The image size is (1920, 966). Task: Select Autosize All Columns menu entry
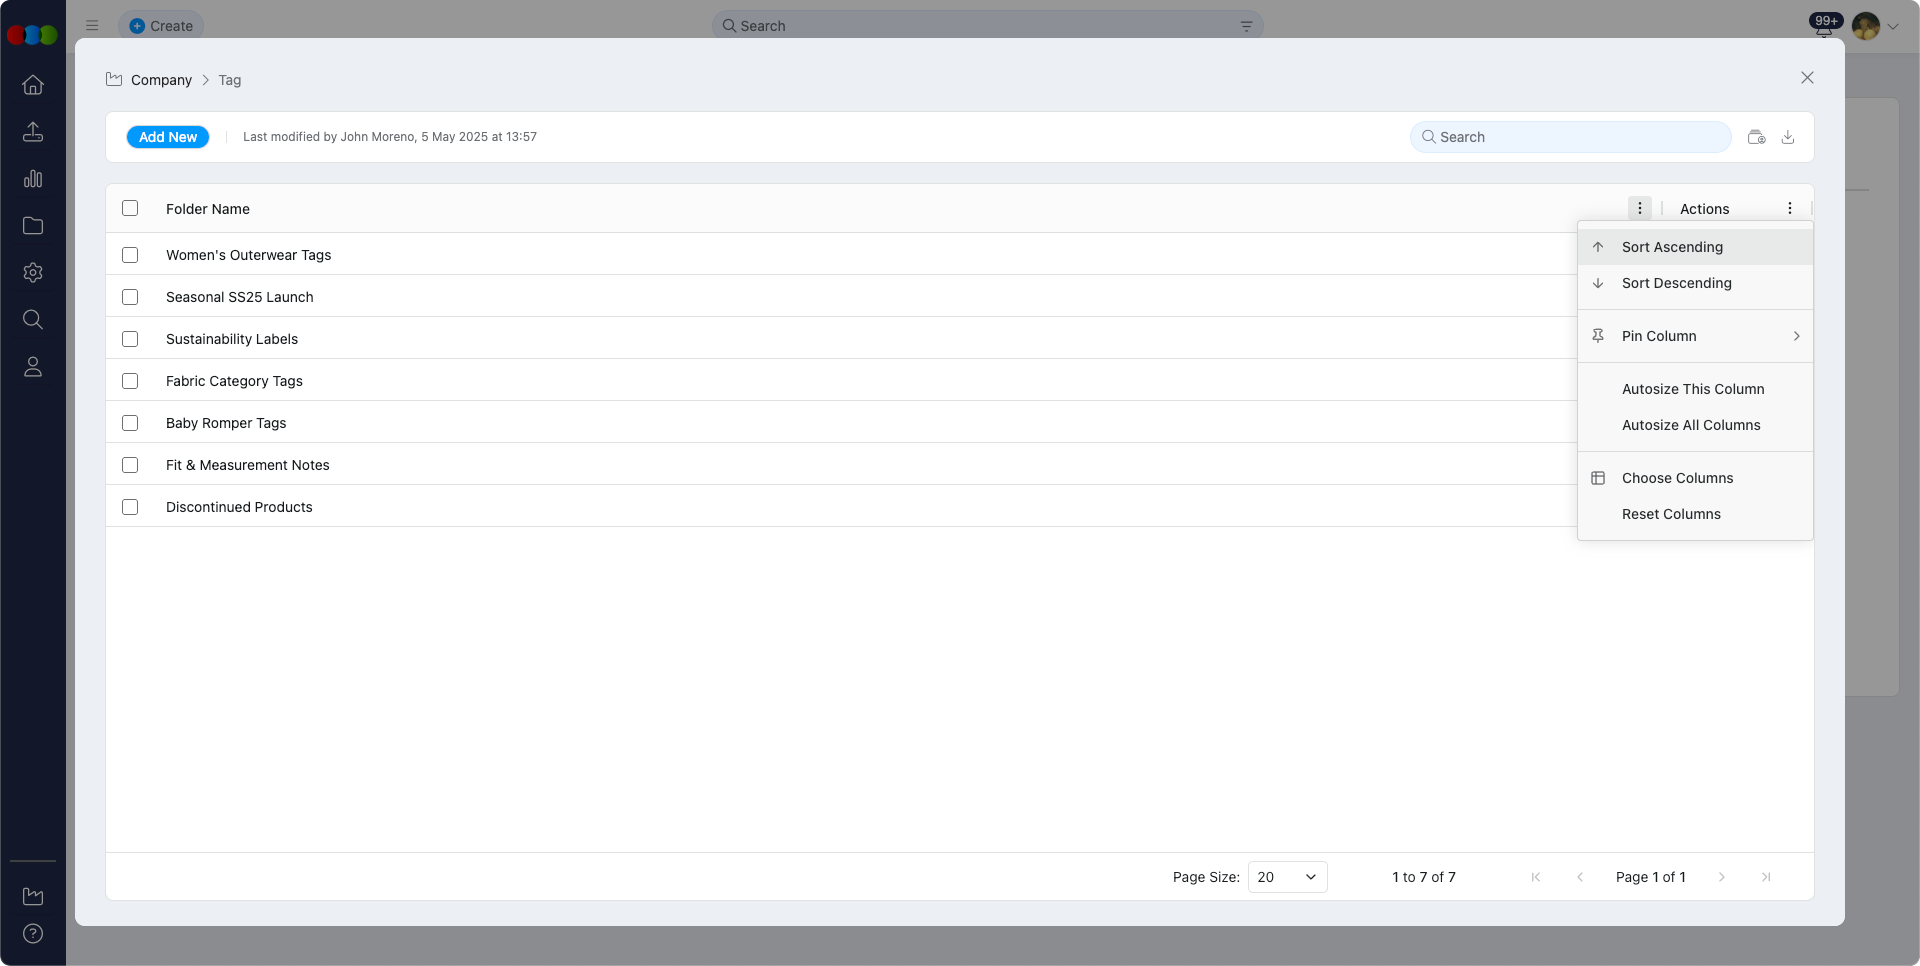coord(1690,425)
